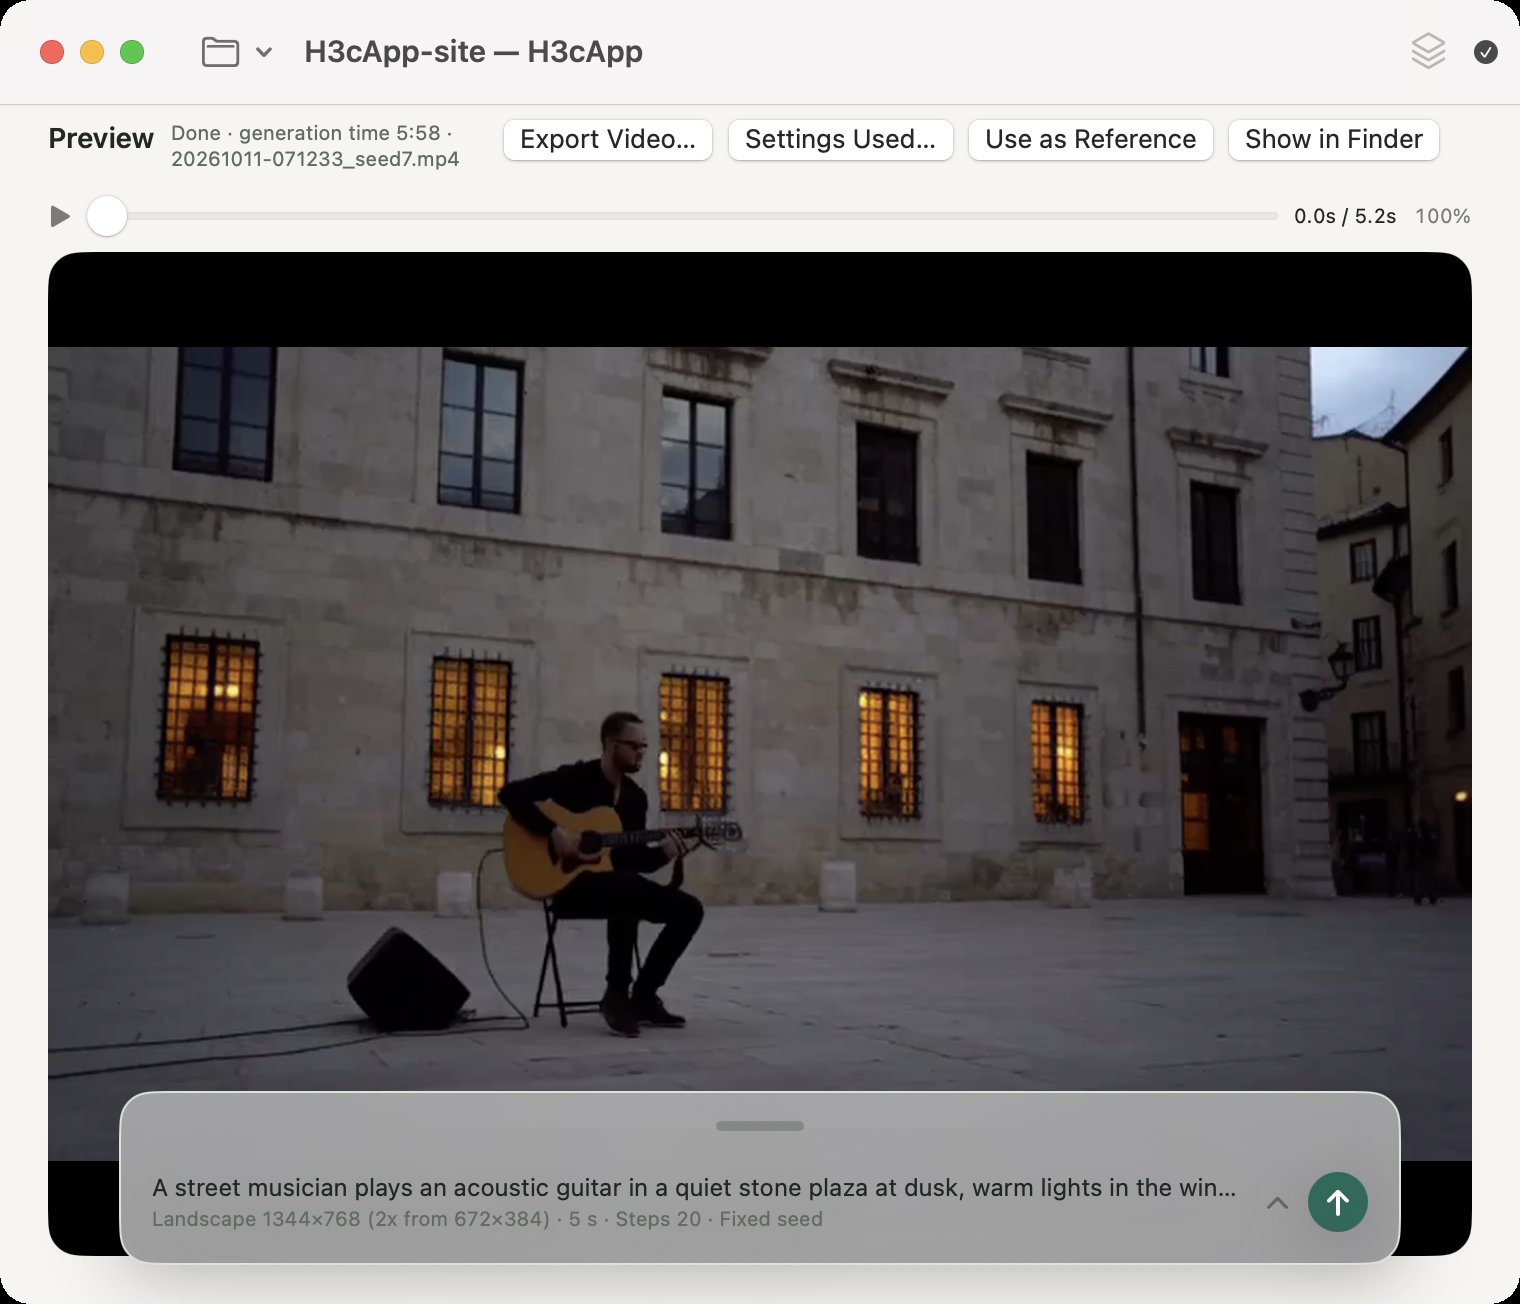Click Use as Reference button

tap(1091, 140)
